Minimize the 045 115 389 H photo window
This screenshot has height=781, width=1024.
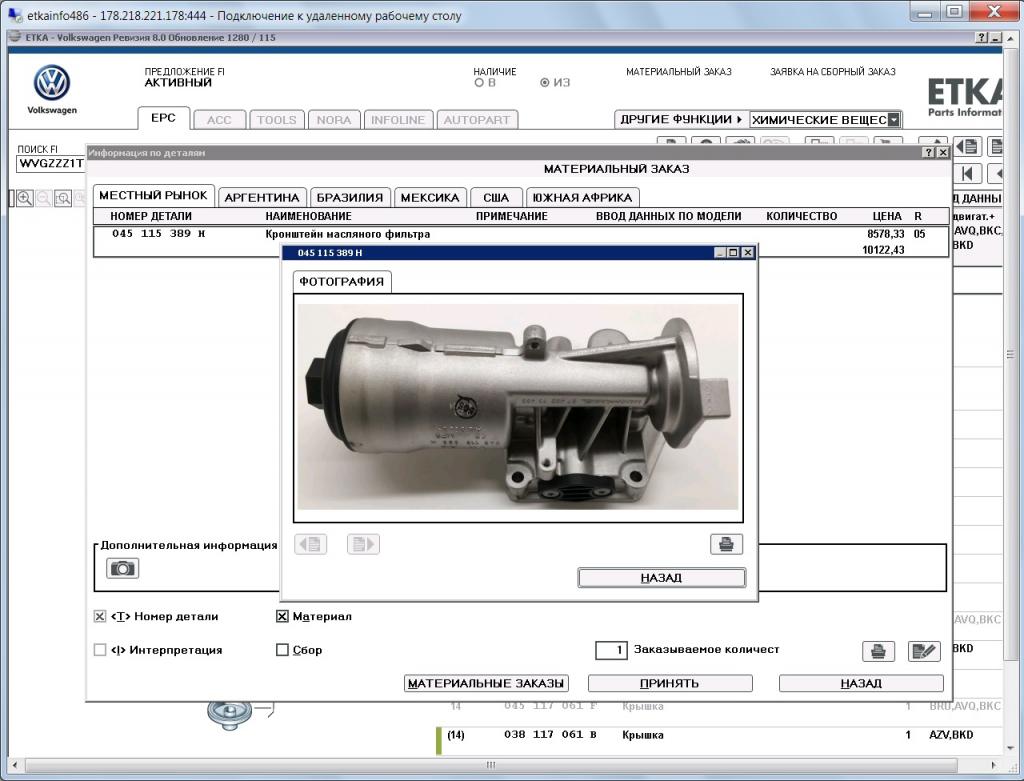[720, 253]
